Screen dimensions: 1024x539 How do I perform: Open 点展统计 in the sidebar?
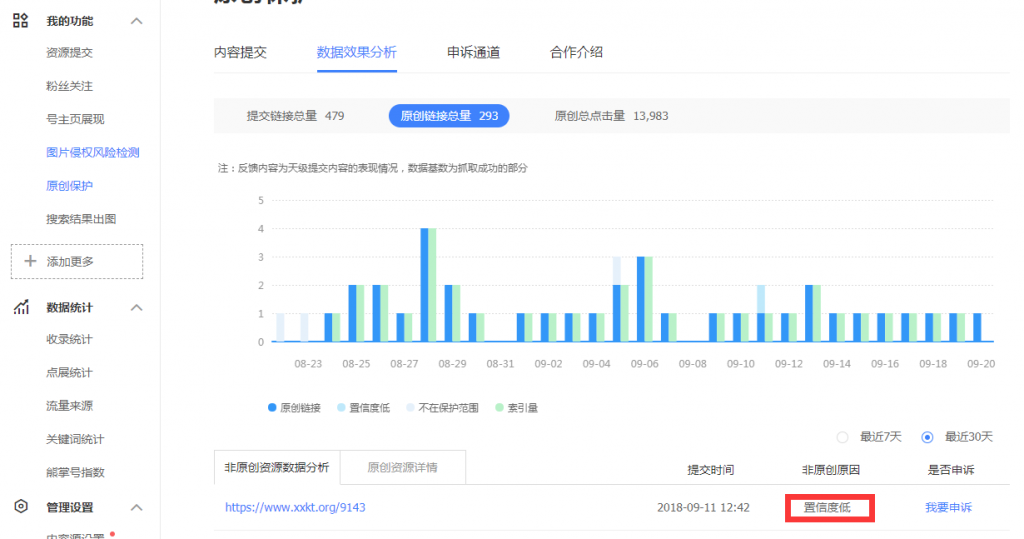point(69,372)
